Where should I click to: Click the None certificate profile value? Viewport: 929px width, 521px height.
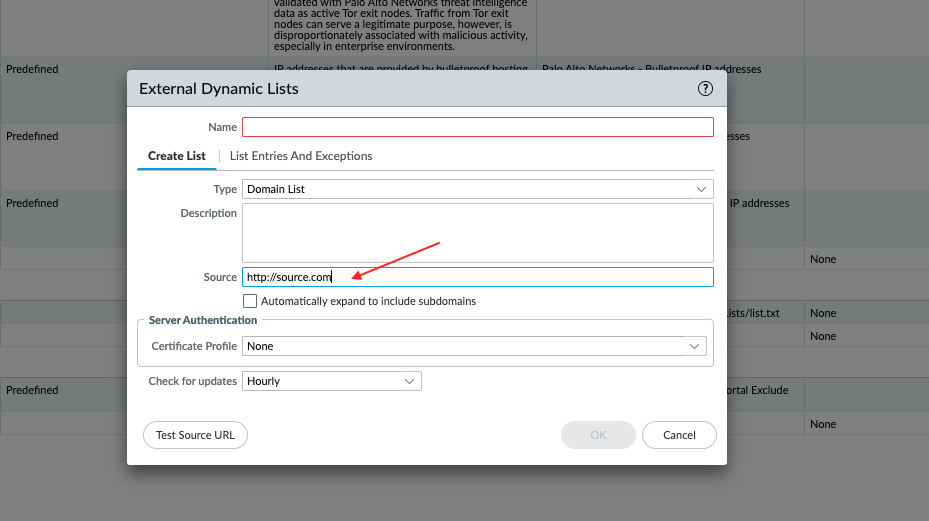pos(260,346)
